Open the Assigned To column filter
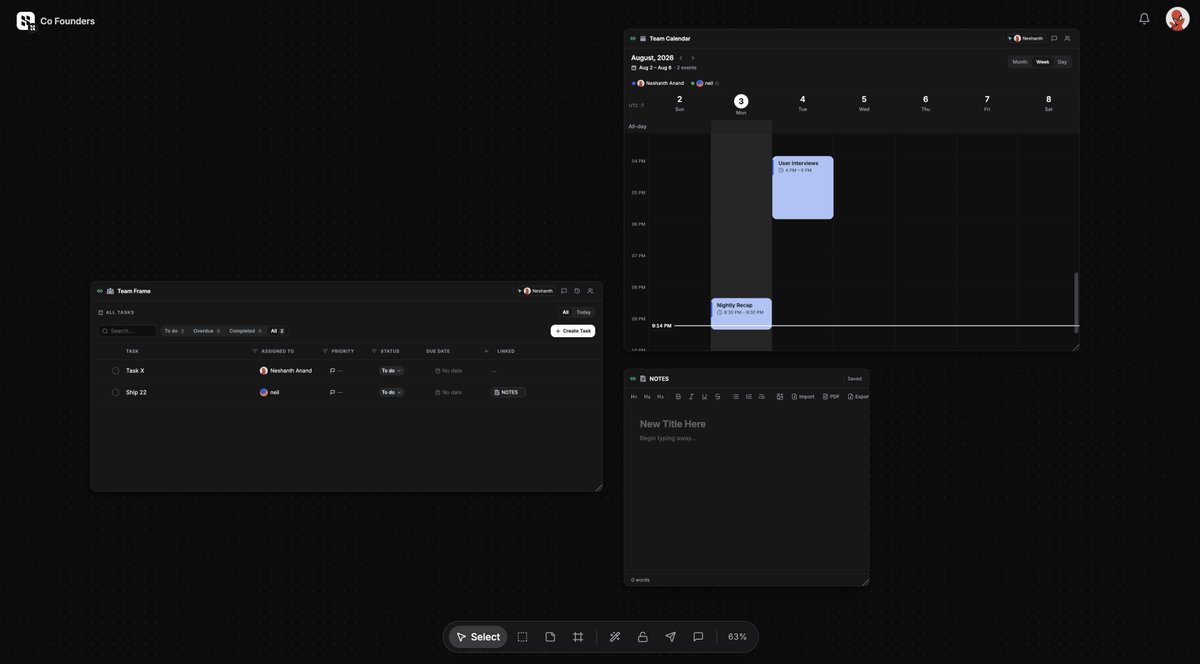Viewport: 1200px width, 664px height. 255,351
